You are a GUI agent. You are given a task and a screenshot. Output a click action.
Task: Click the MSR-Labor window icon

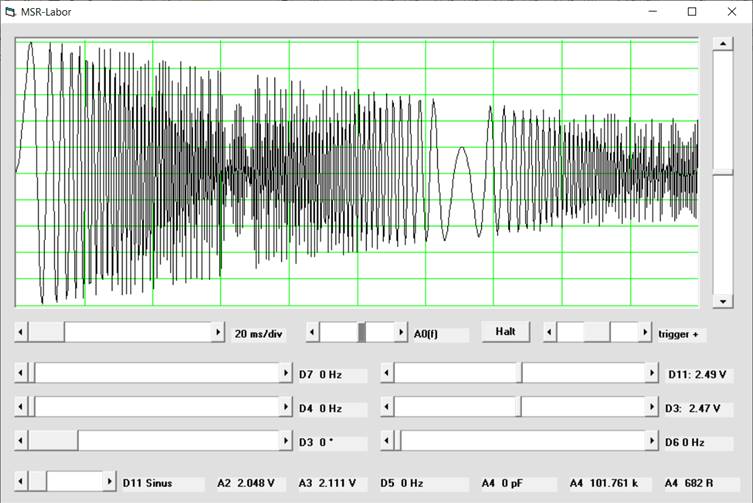tap(11, 12)
